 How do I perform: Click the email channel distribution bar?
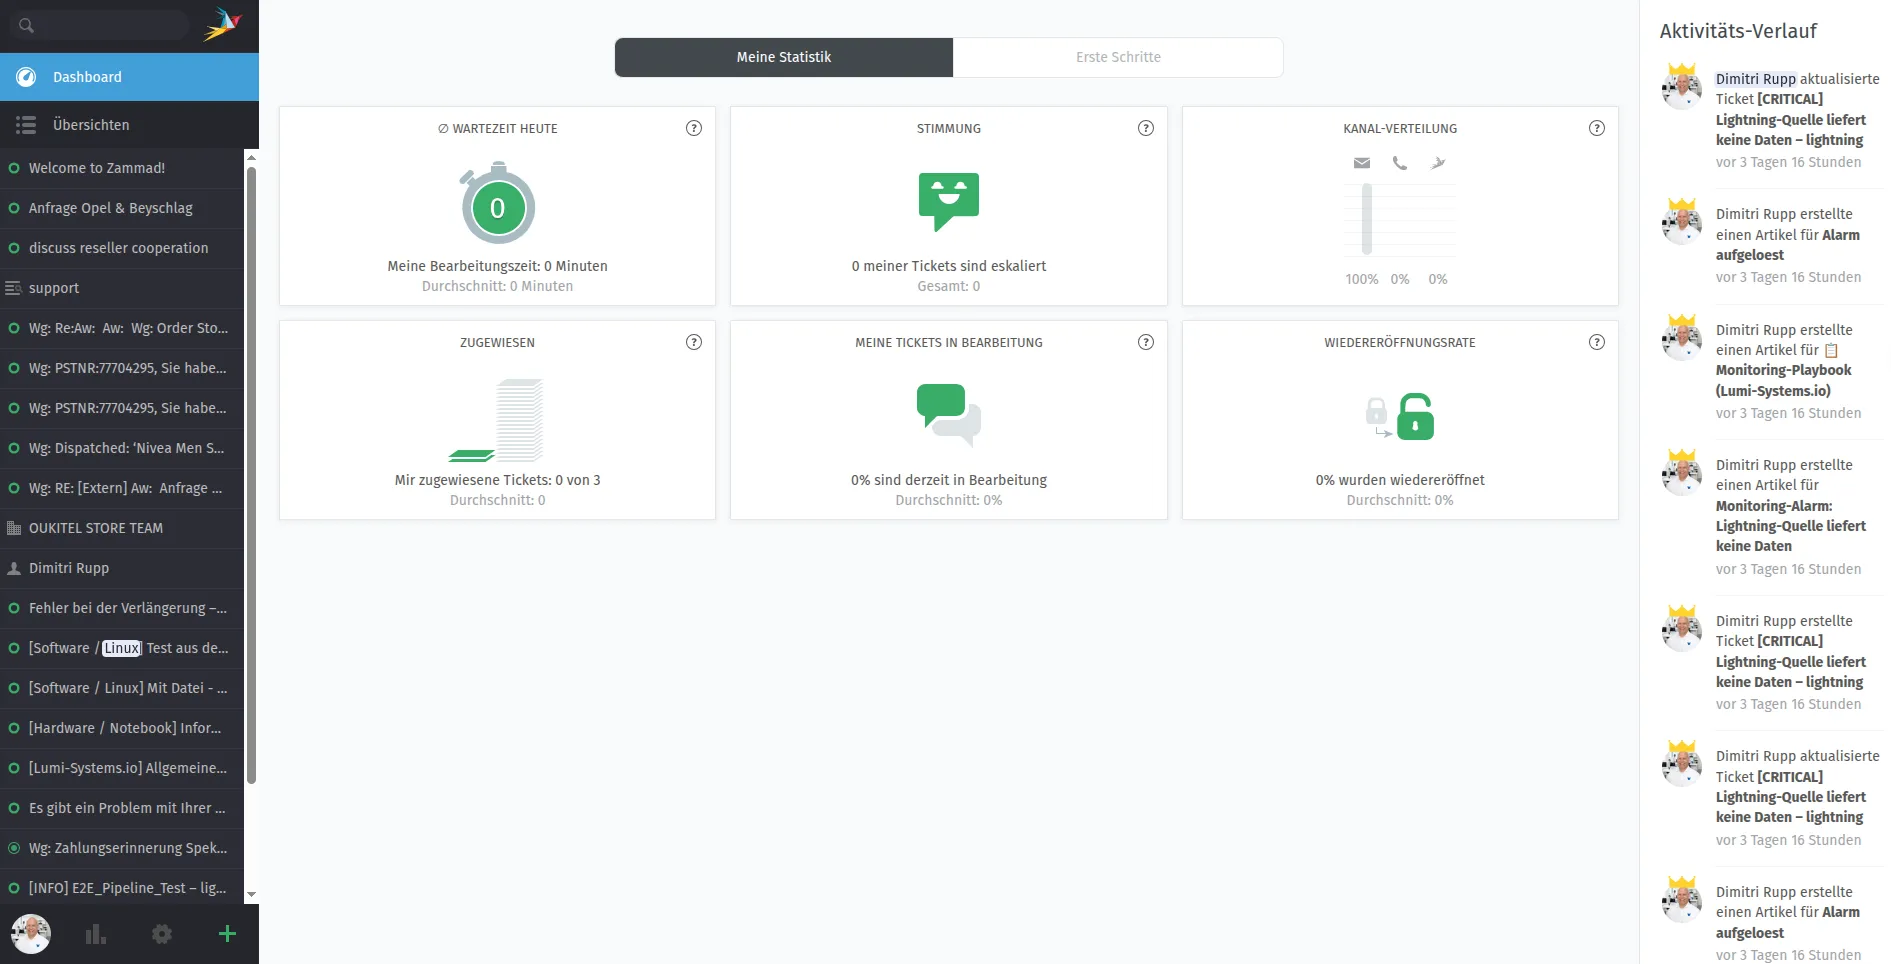point(1366,218)
